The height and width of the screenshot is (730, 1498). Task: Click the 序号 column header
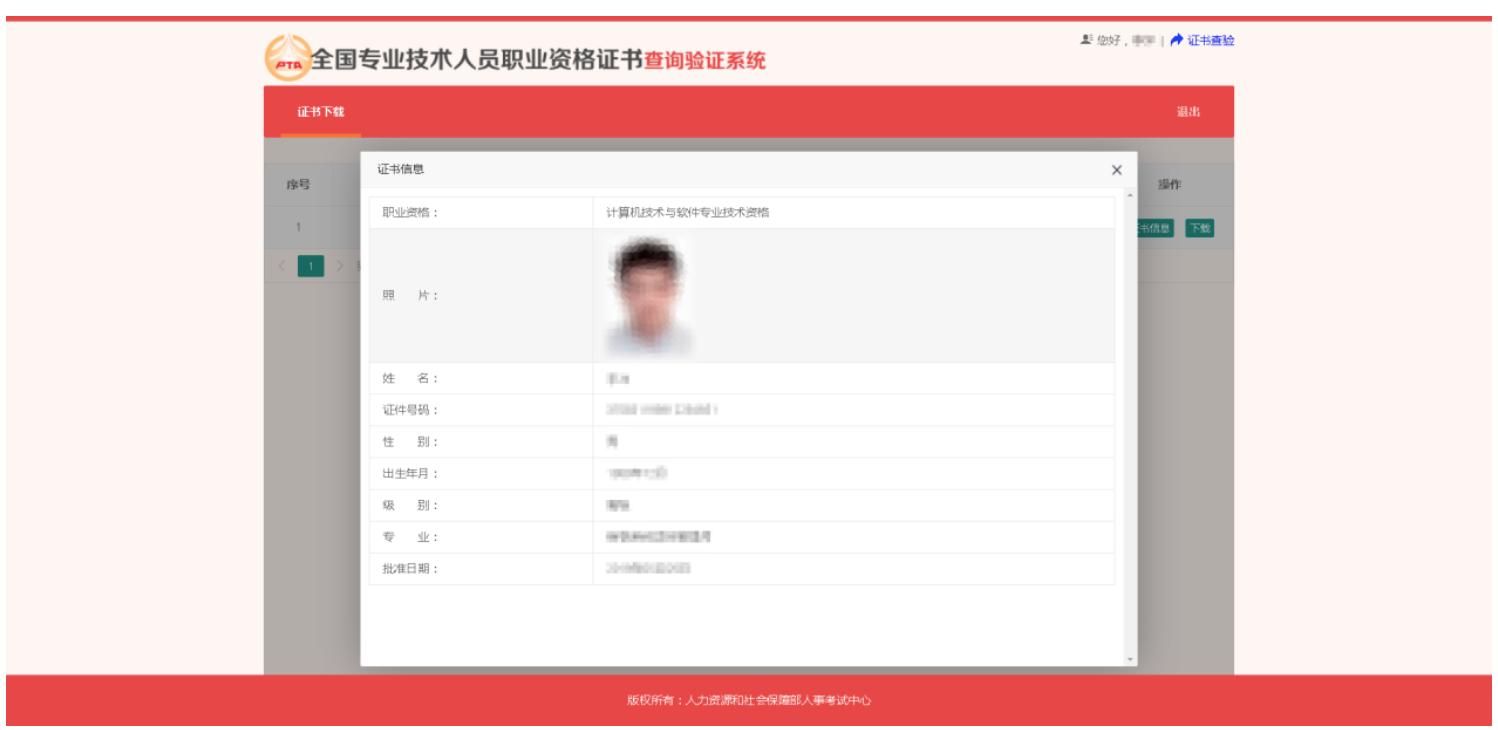pyautogui.click(x=298, y=185)
